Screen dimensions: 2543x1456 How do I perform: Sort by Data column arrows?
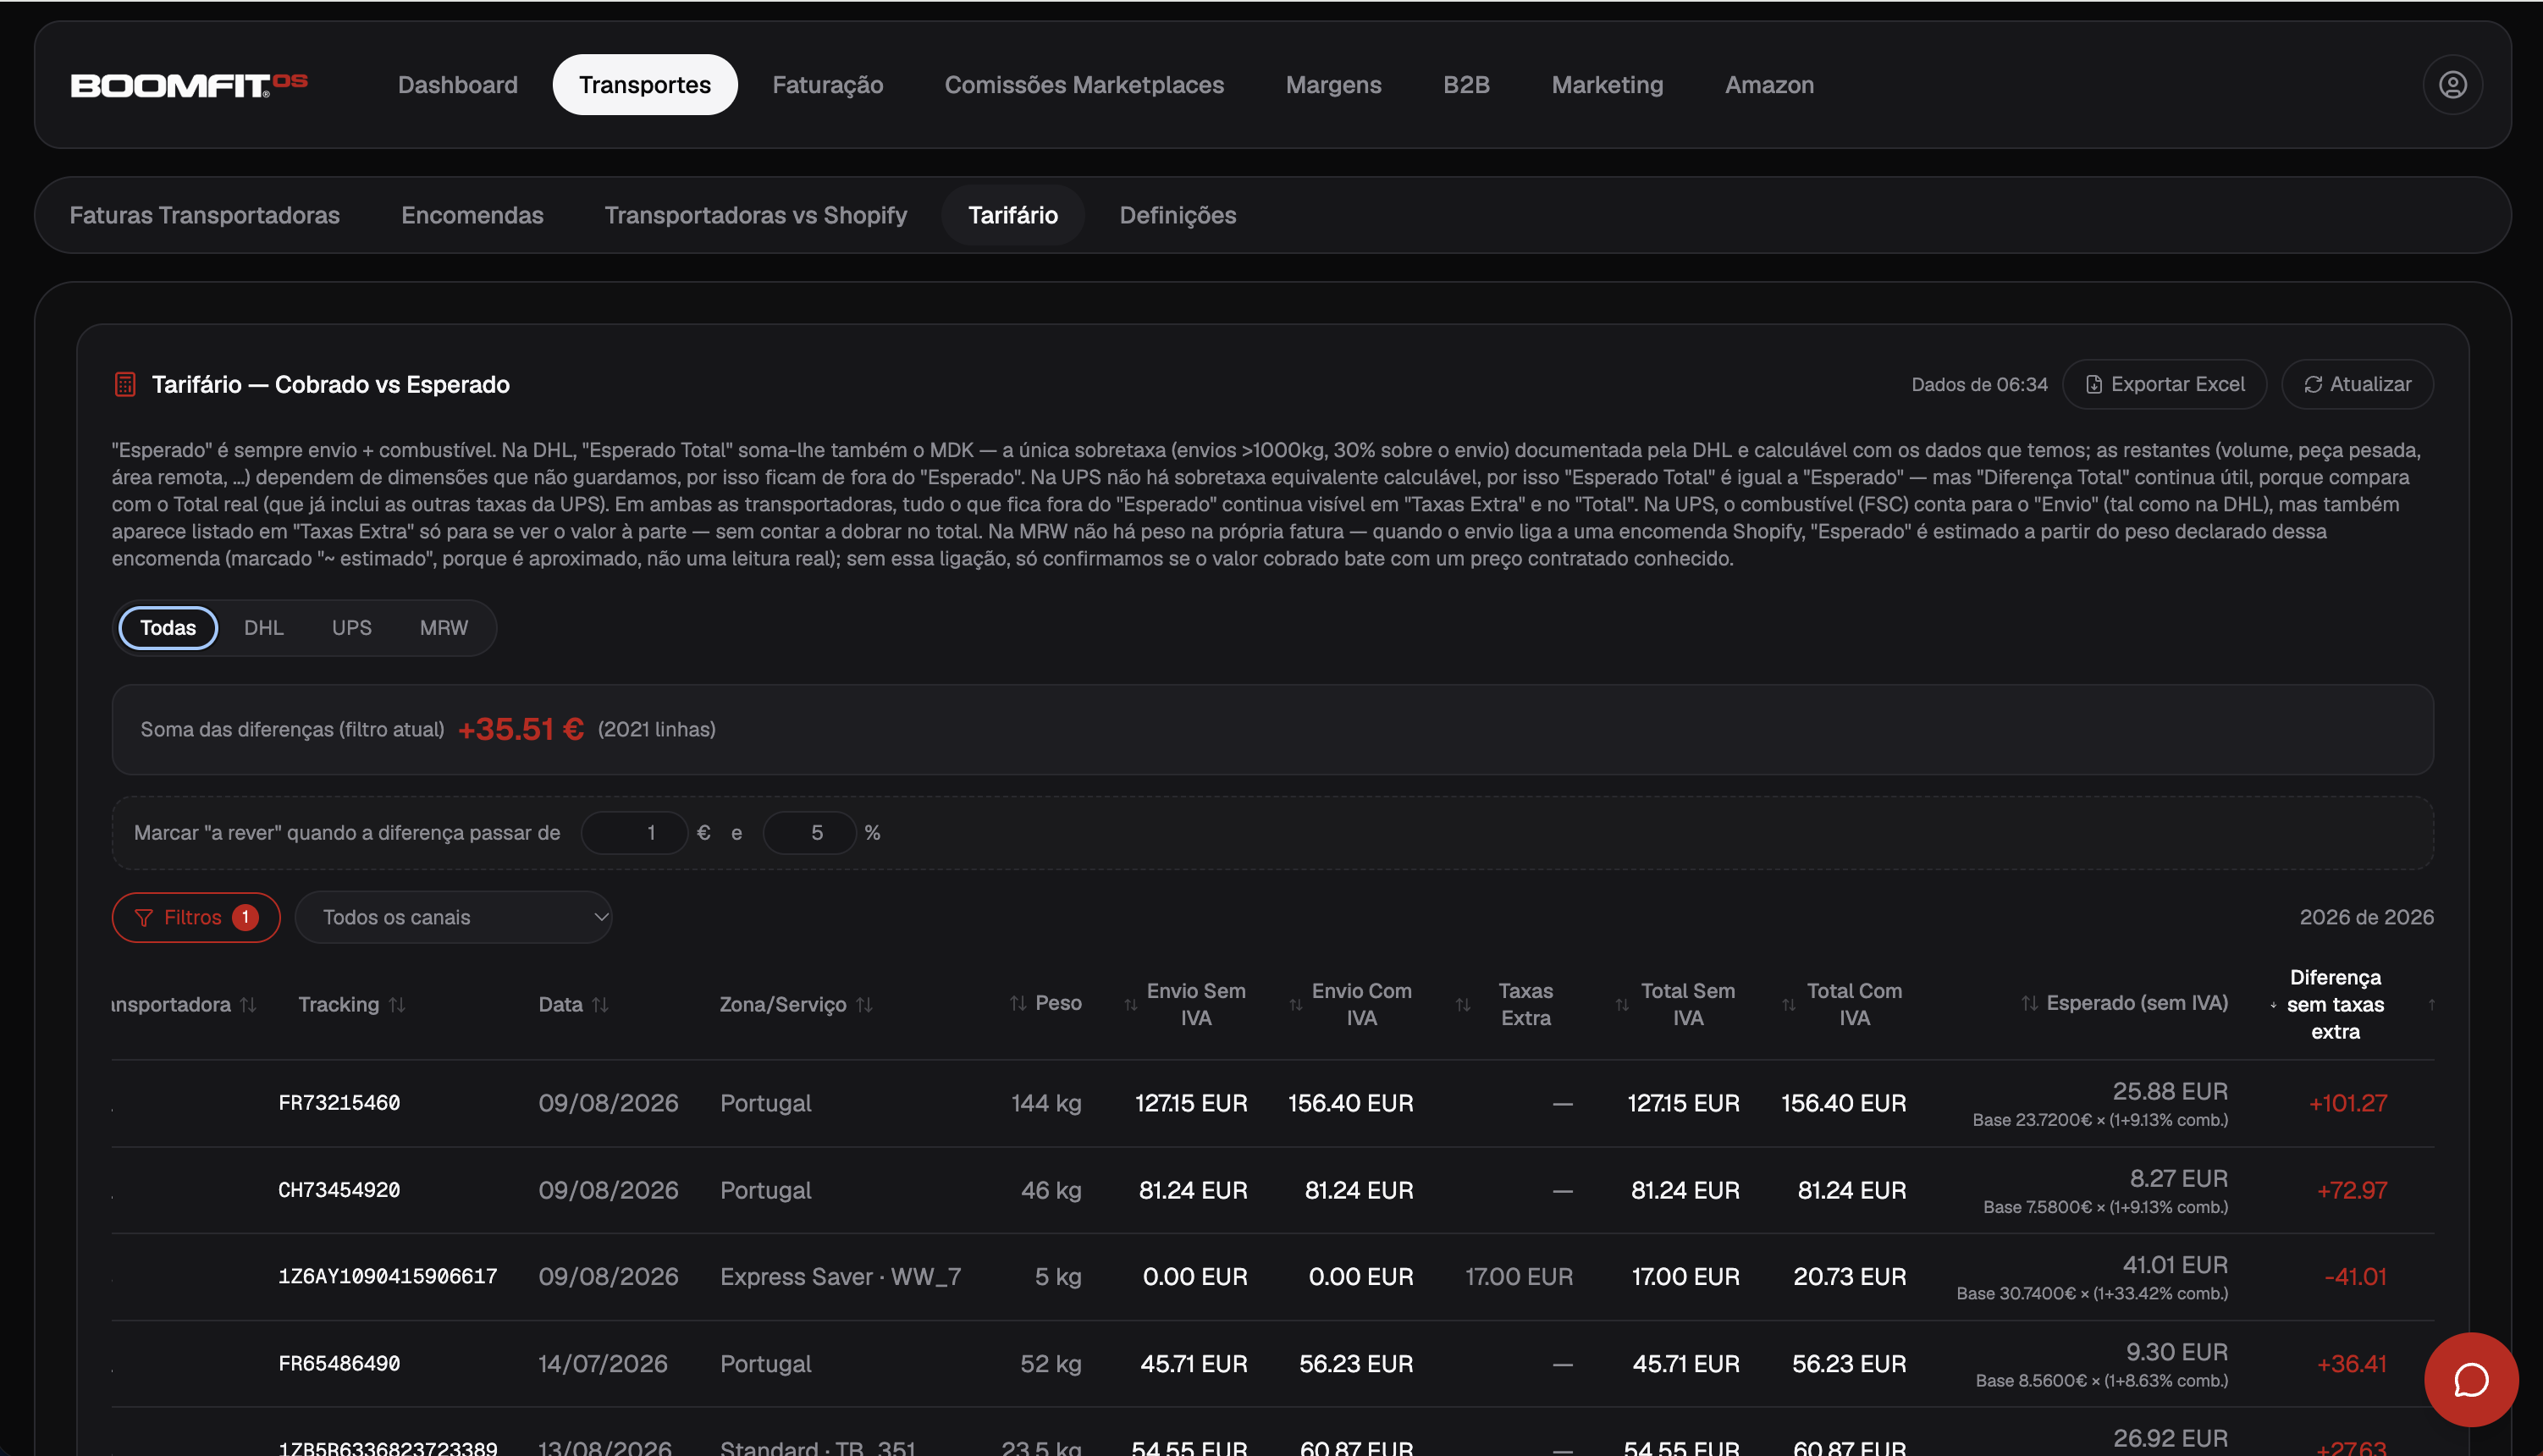click(x=600, y=1004)
